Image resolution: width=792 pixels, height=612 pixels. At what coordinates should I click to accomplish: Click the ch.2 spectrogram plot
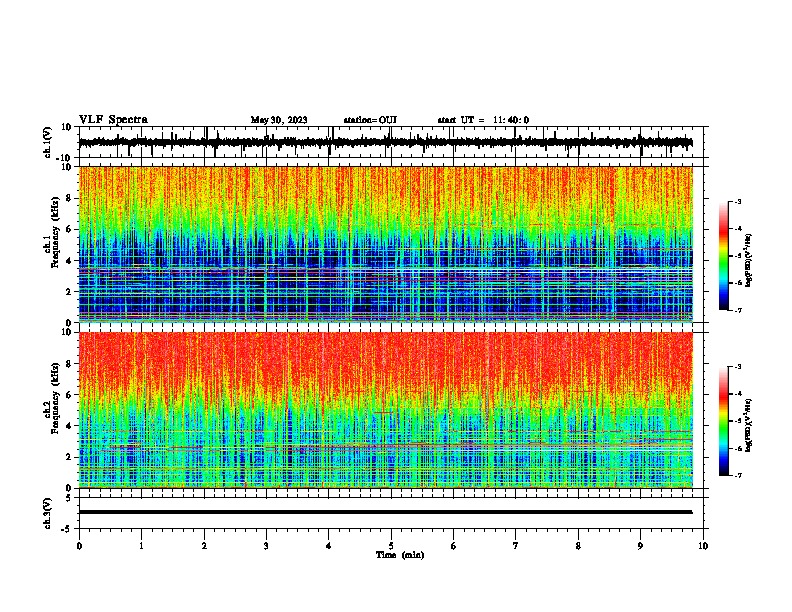(x=386, y=410)
